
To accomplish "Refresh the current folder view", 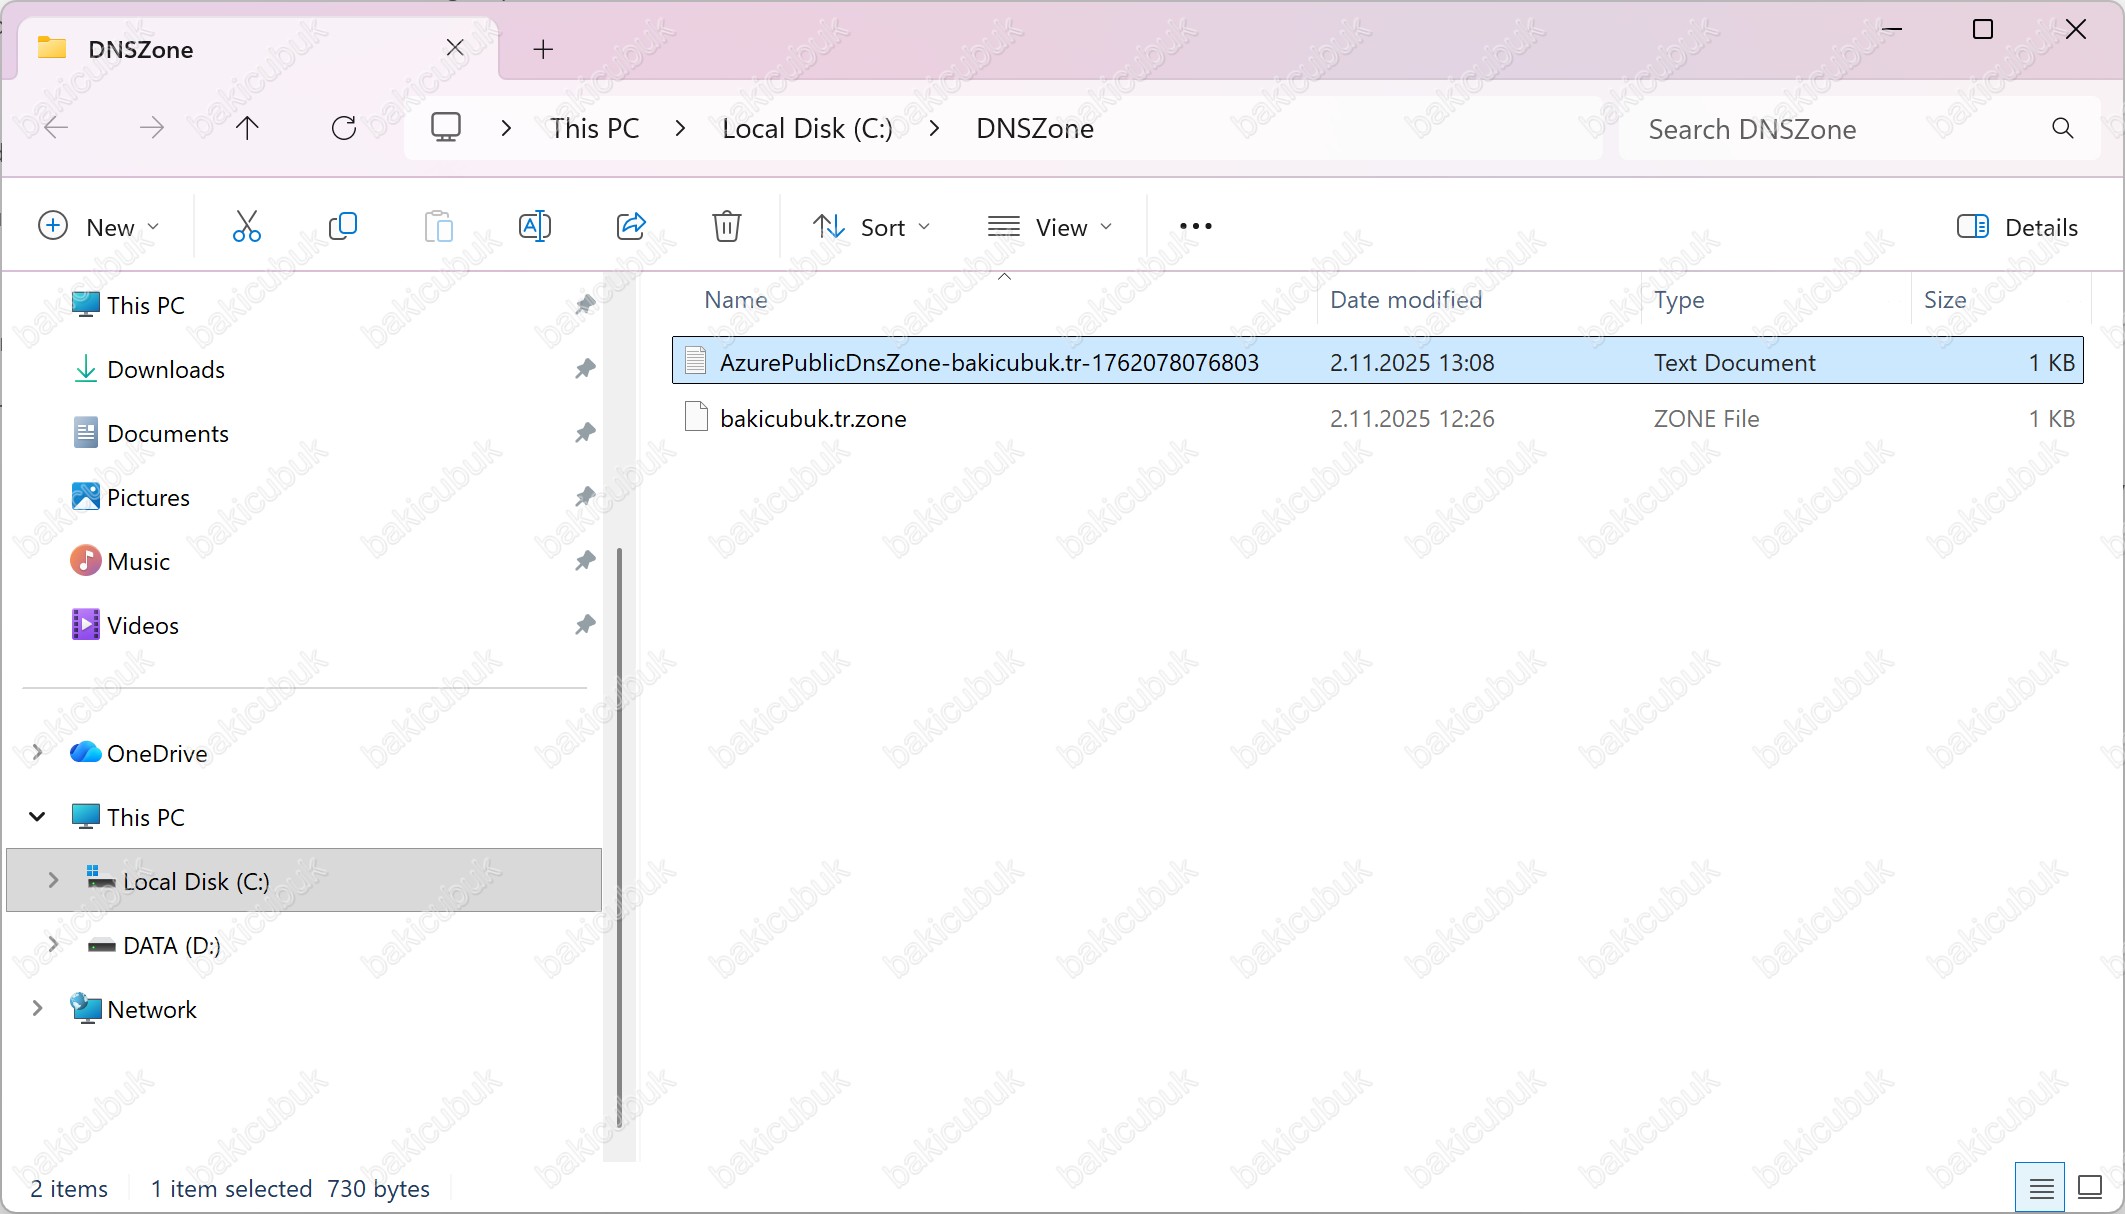I will [x=344, y=128].
